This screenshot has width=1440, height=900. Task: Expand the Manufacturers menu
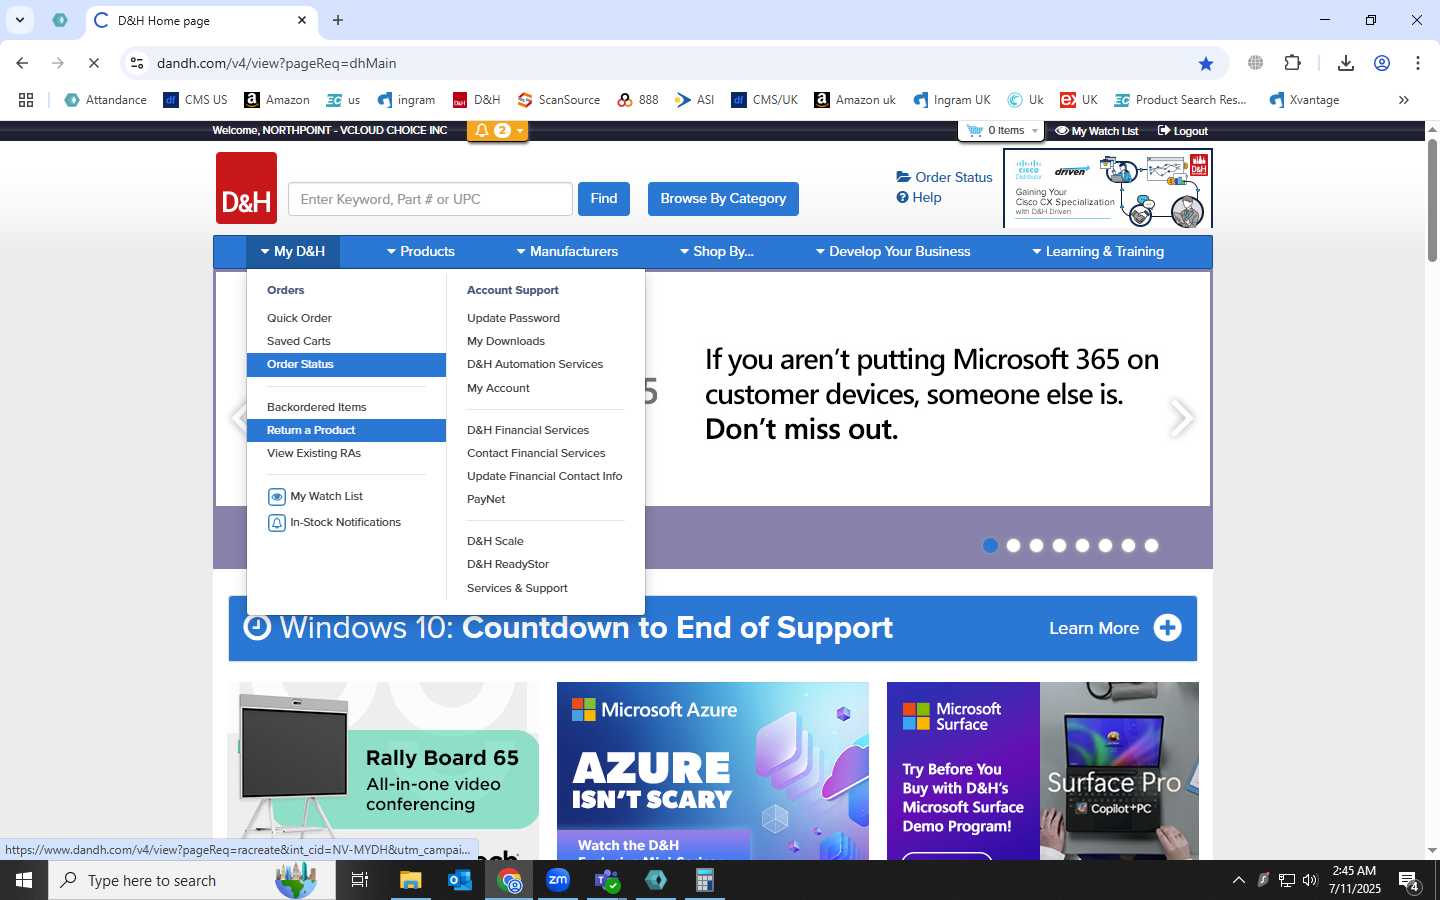coord(567,252)
